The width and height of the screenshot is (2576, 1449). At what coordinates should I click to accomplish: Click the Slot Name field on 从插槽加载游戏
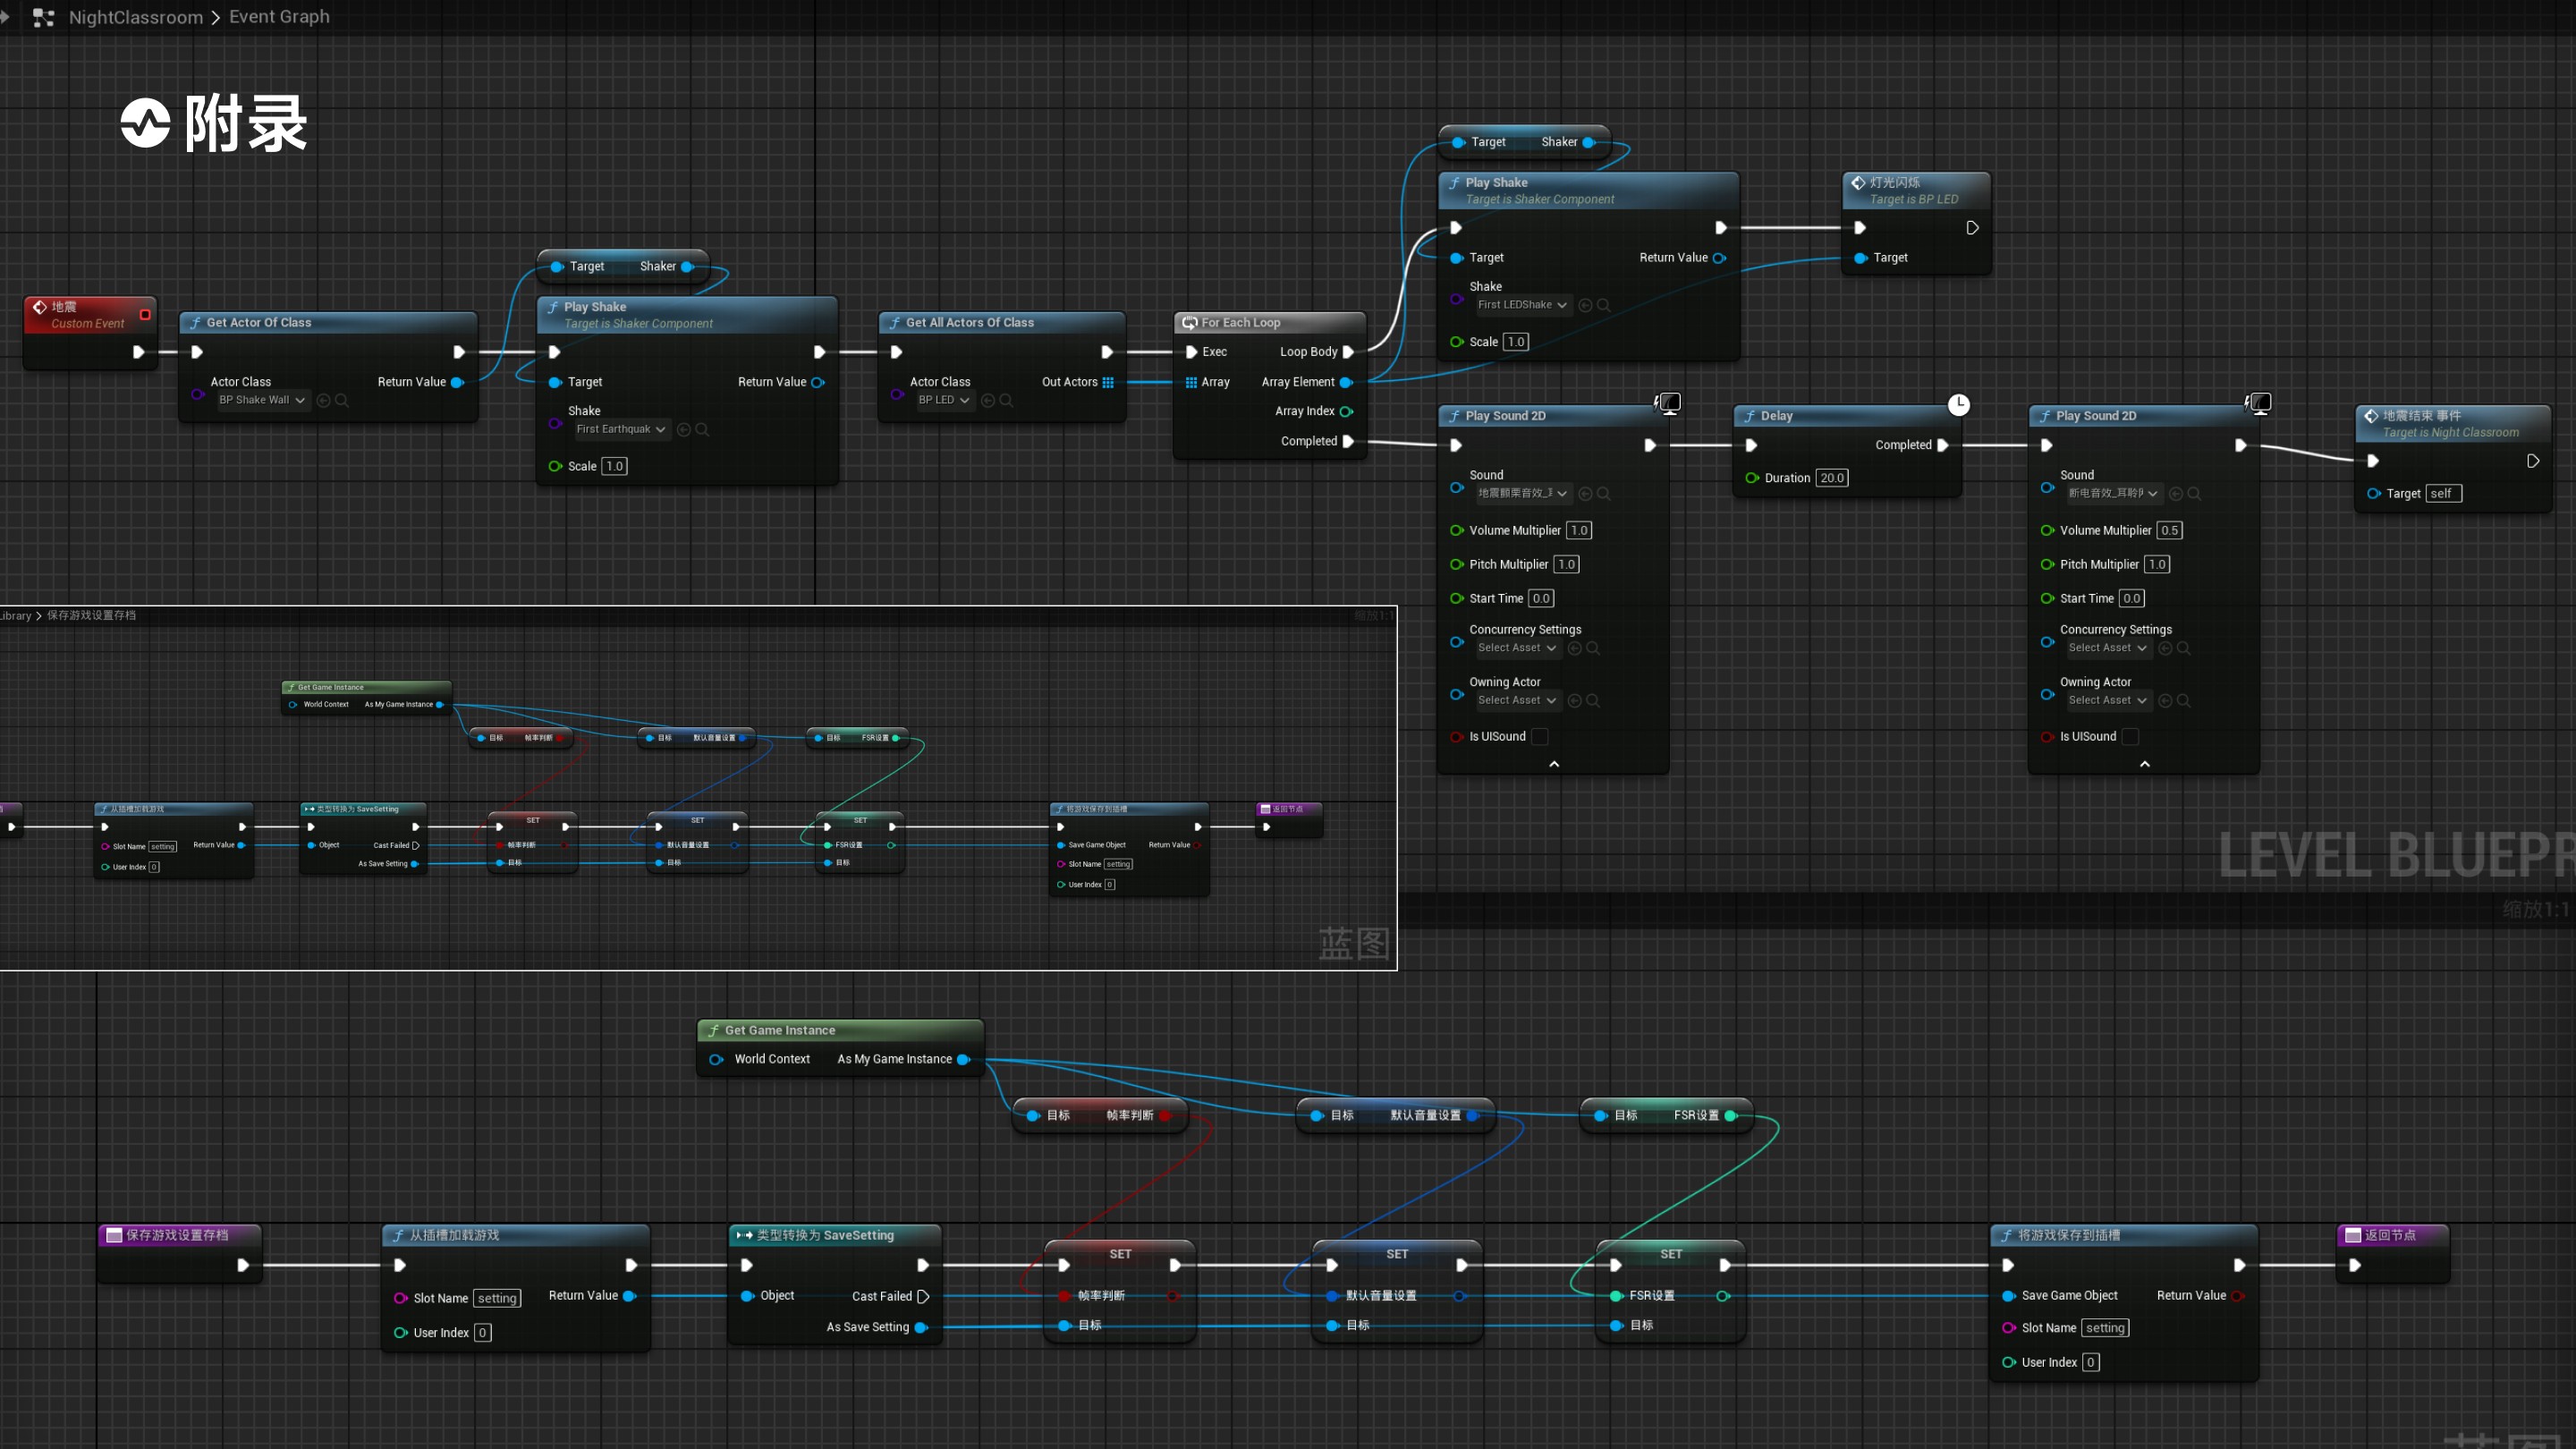click(497, 1299)
